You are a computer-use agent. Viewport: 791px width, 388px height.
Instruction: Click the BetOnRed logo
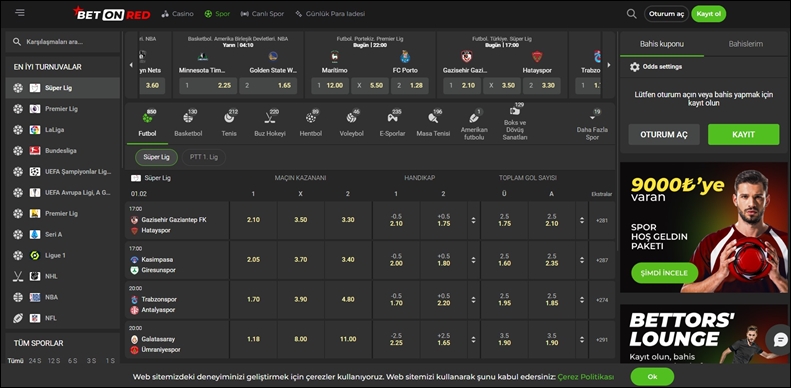click(111, 14)
